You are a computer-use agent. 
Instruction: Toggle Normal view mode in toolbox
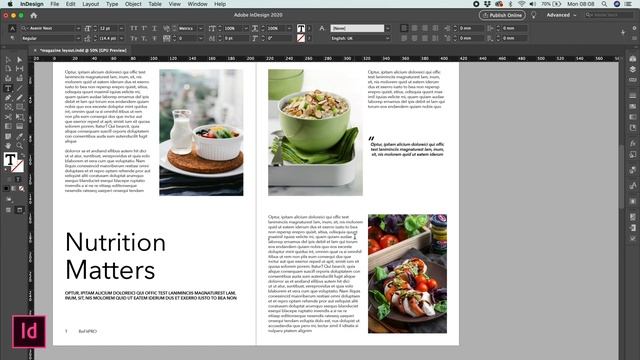[x=8, y=210]
